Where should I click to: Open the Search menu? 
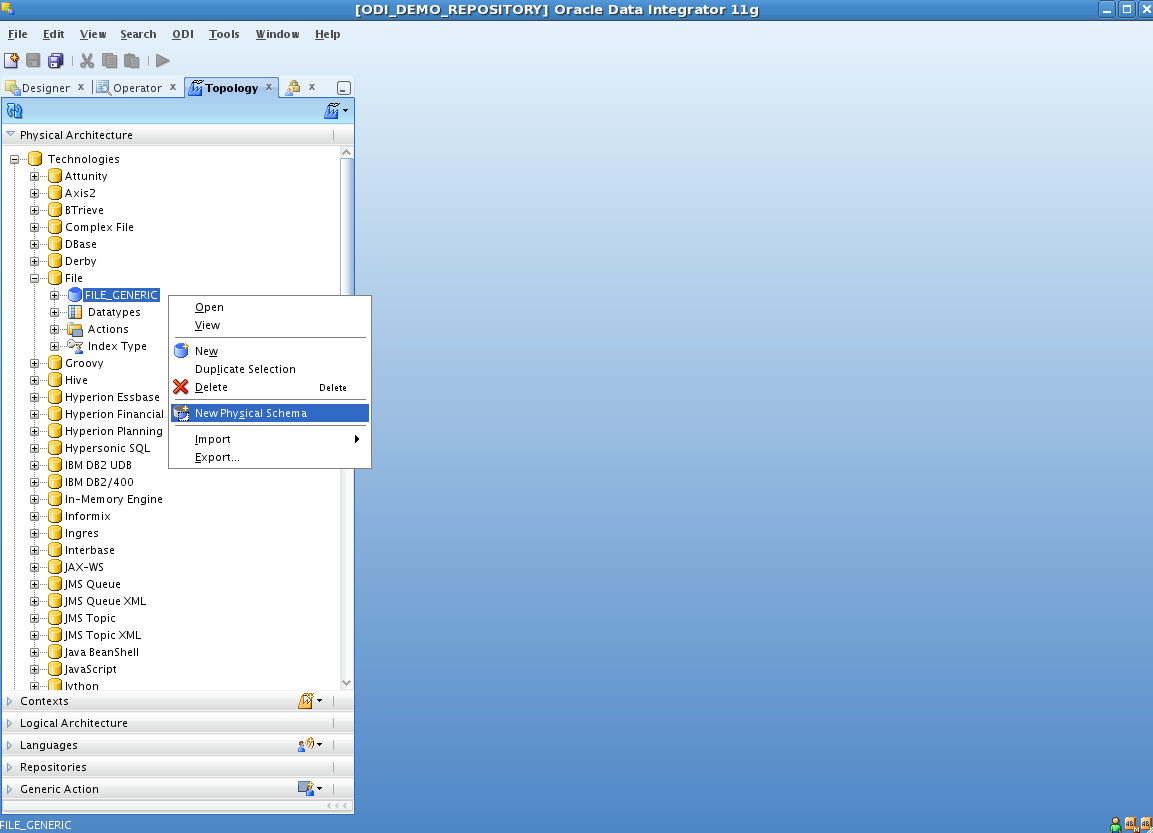tap(138, 34)
